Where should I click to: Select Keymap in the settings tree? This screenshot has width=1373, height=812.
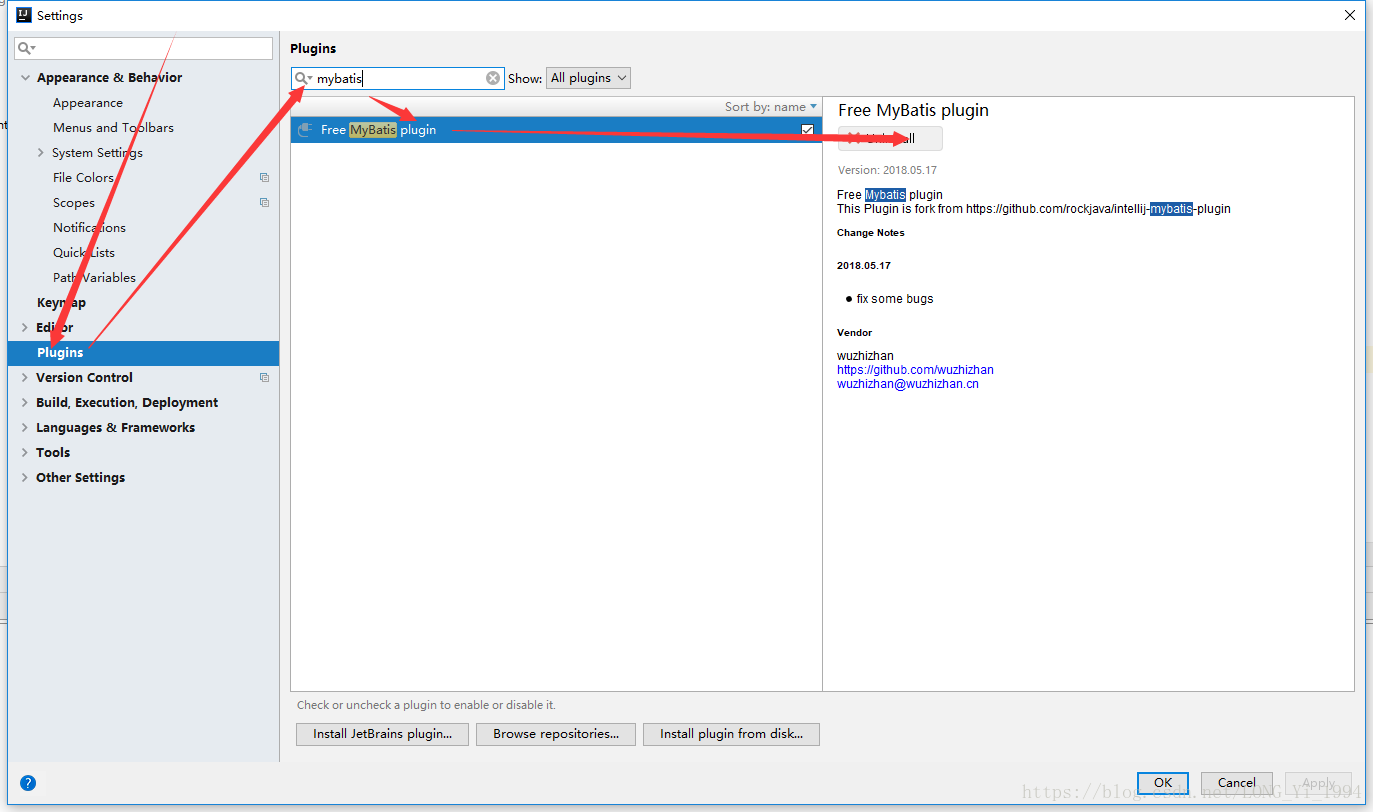click(x=60, y=302)
